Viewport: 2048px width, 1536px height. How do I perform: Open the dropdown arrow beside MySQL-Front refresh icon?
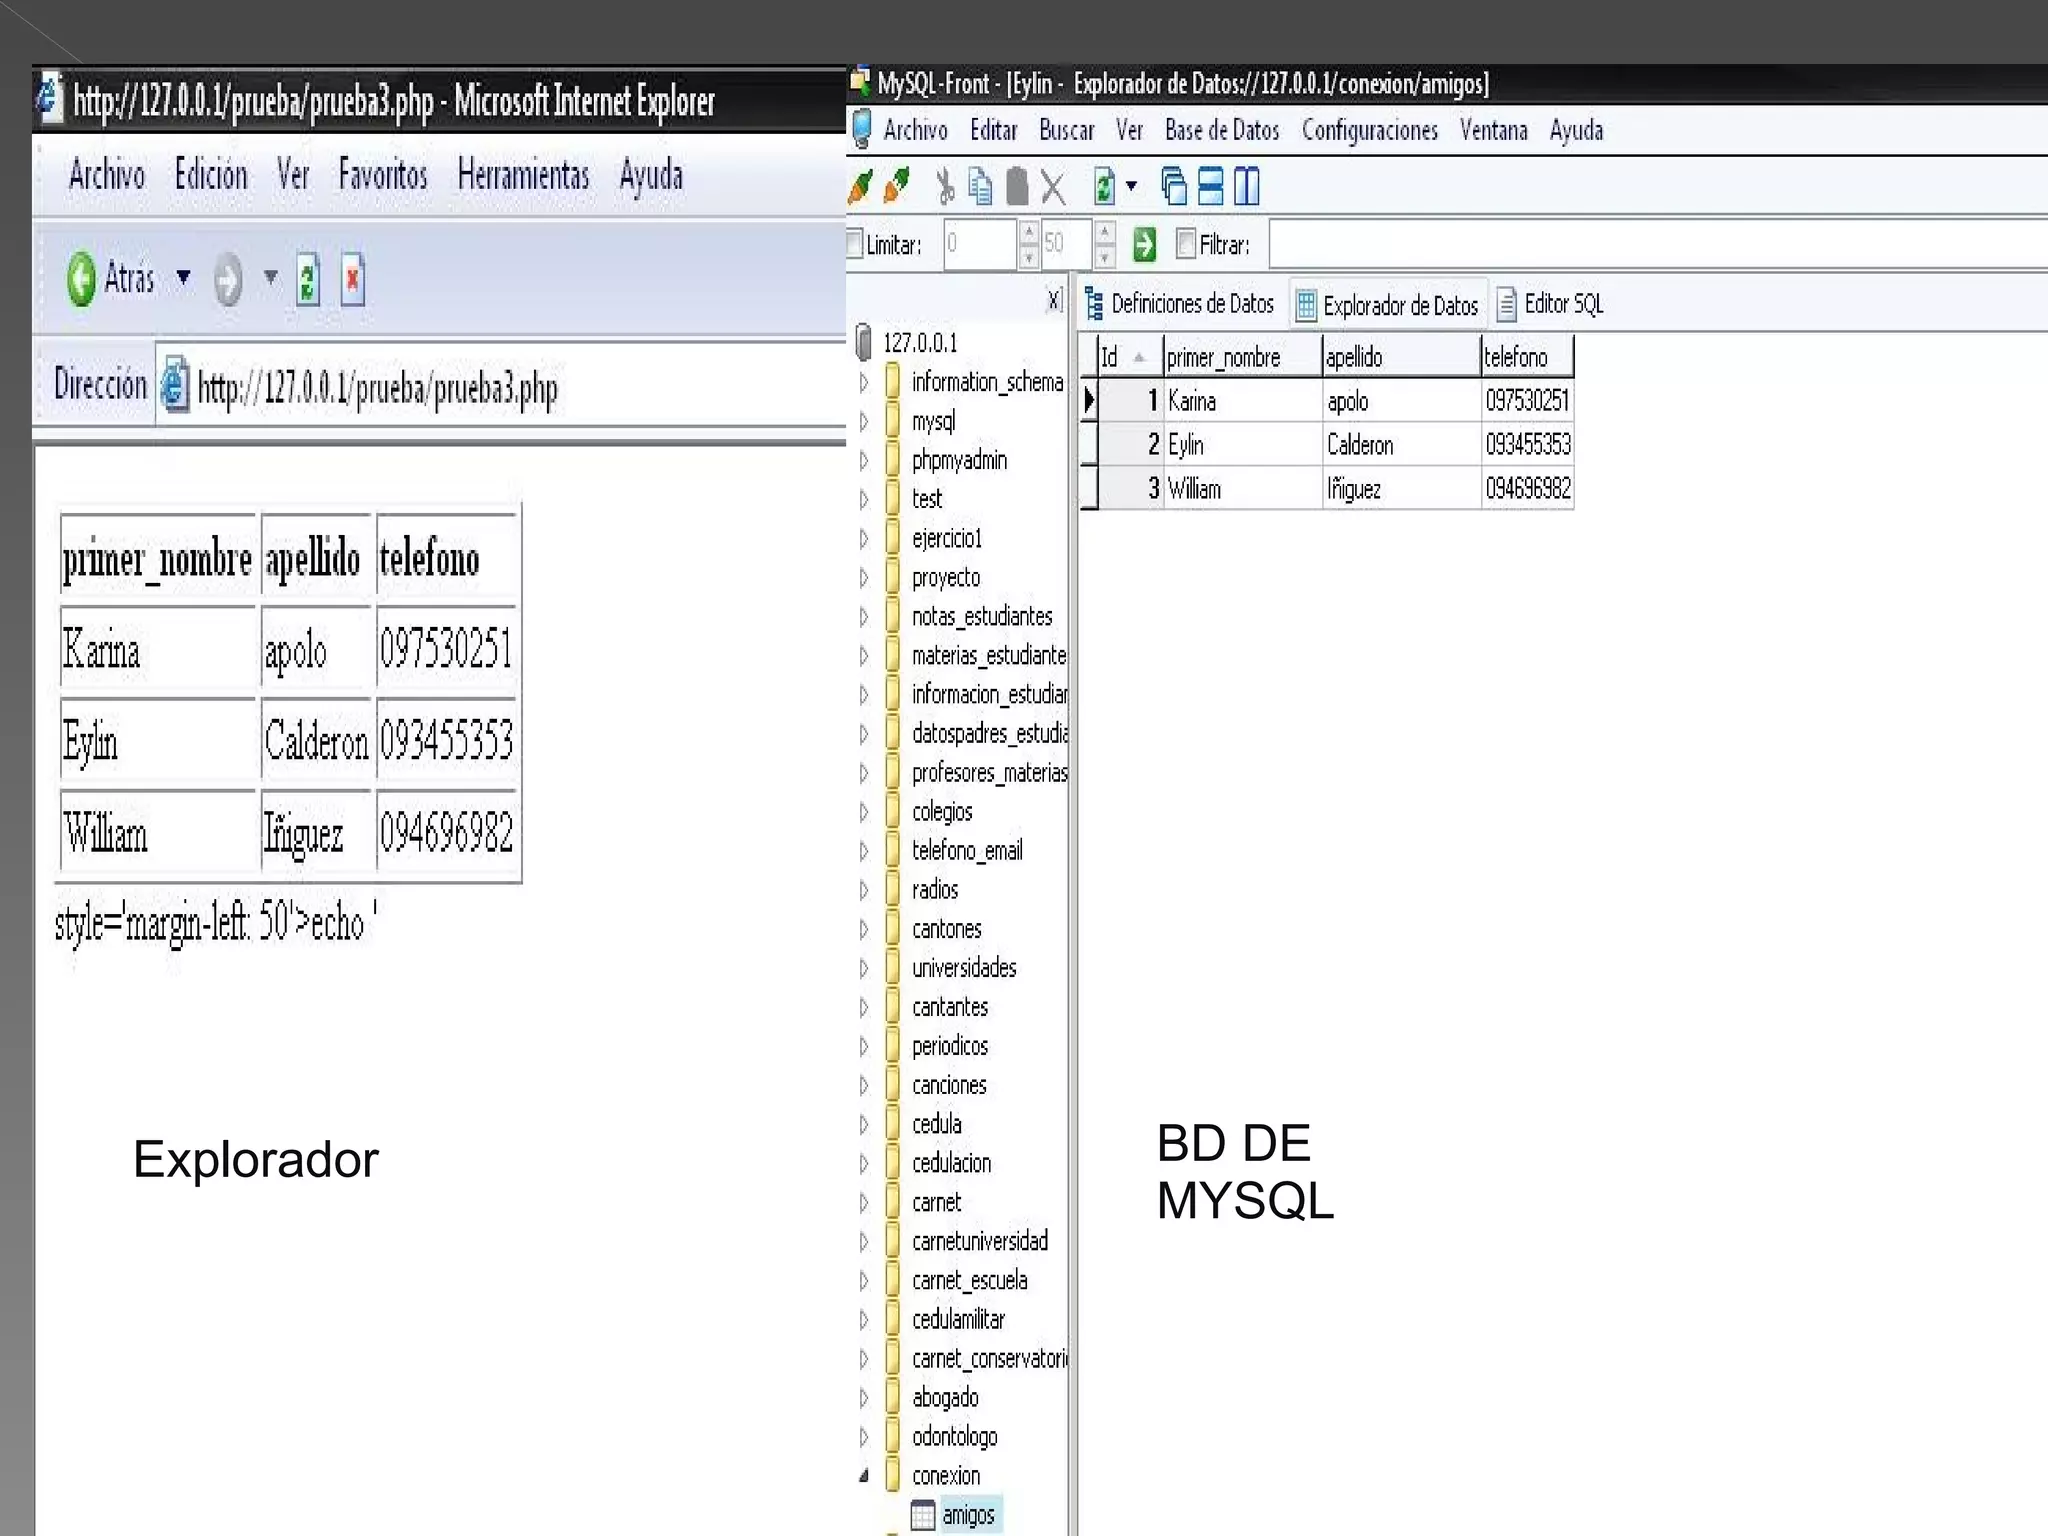click(1132, 186)
